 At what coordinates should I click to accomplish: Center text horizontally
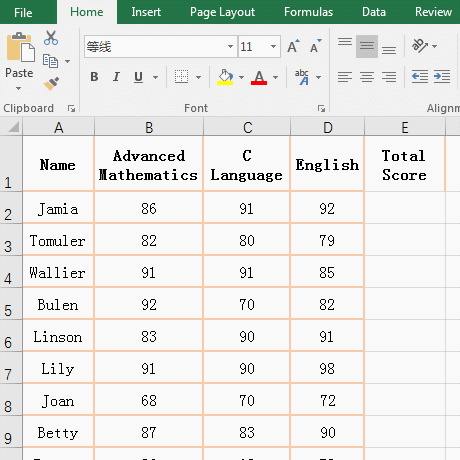367,77
